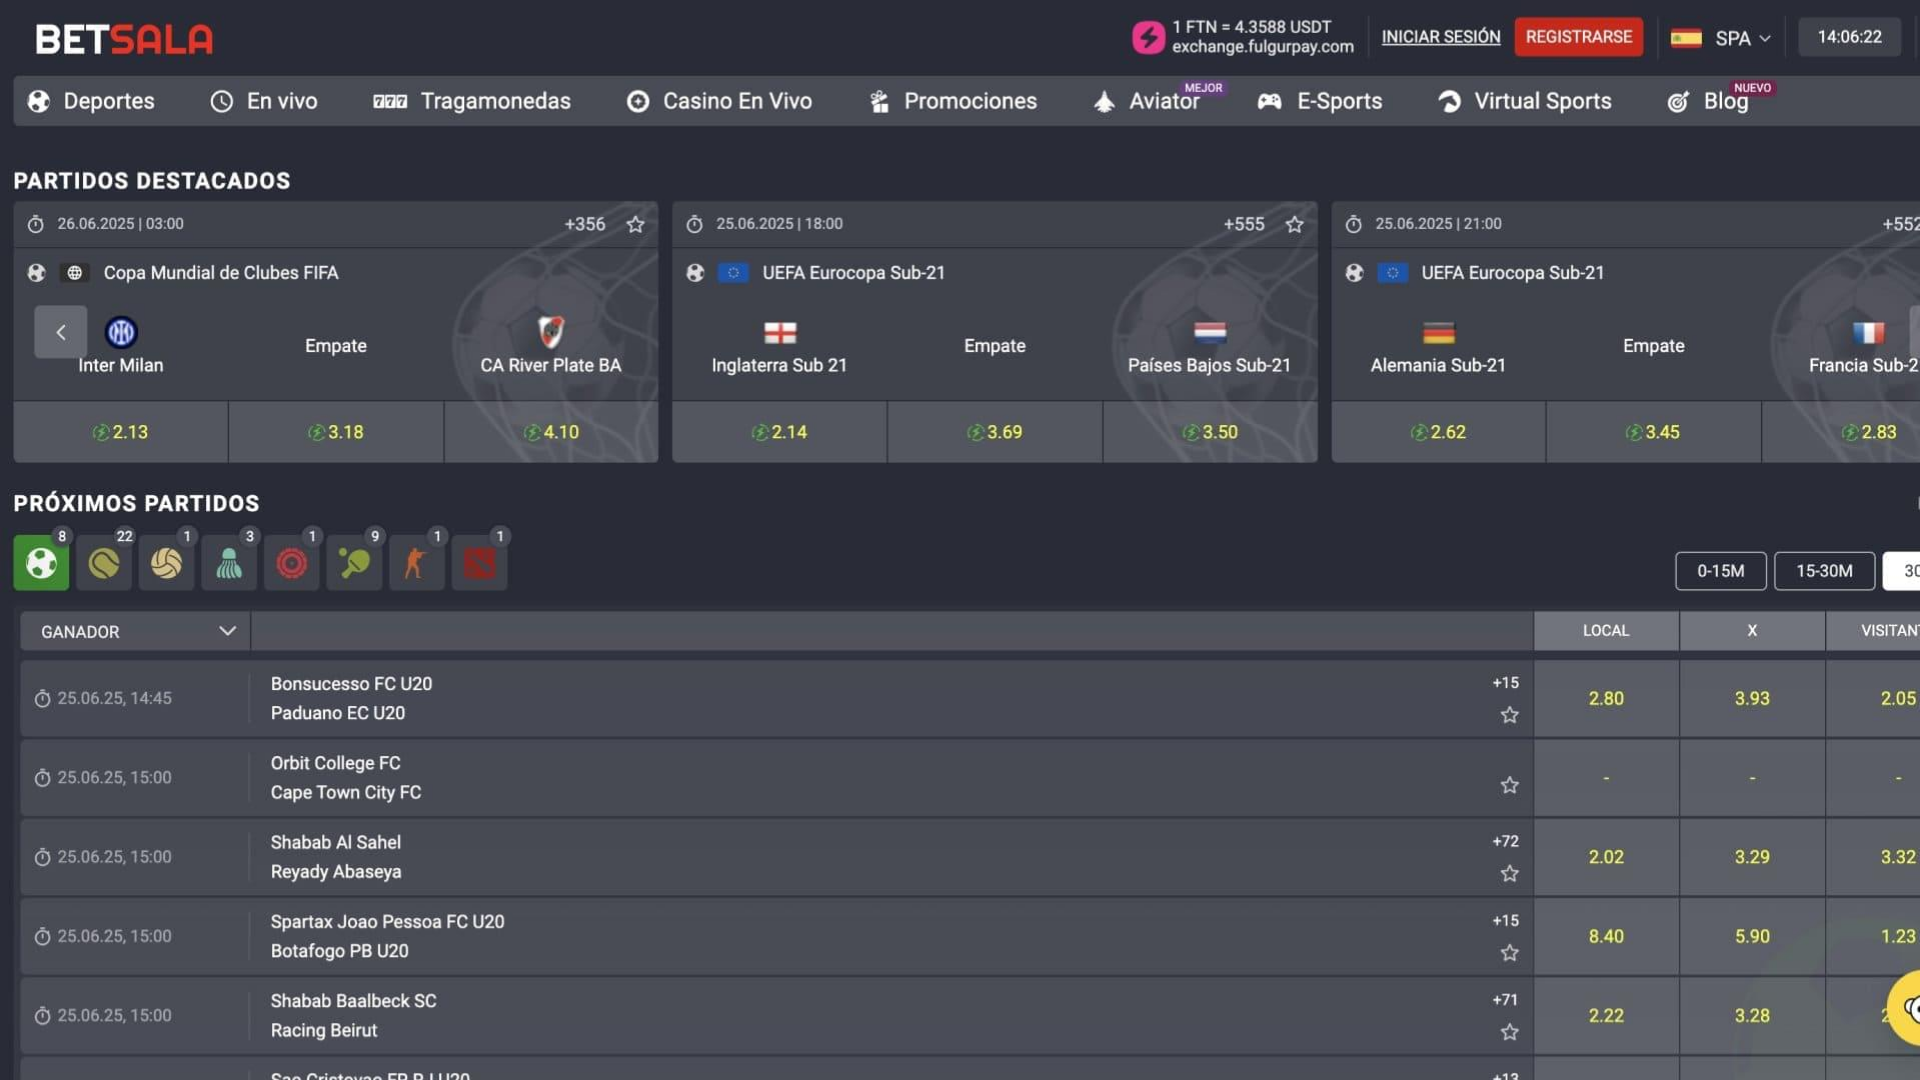Open Virtual Sports section
Image resolution: width=1920 pixels, height=1080 pixels.
pyautogui.click(x=1525, y=101)
